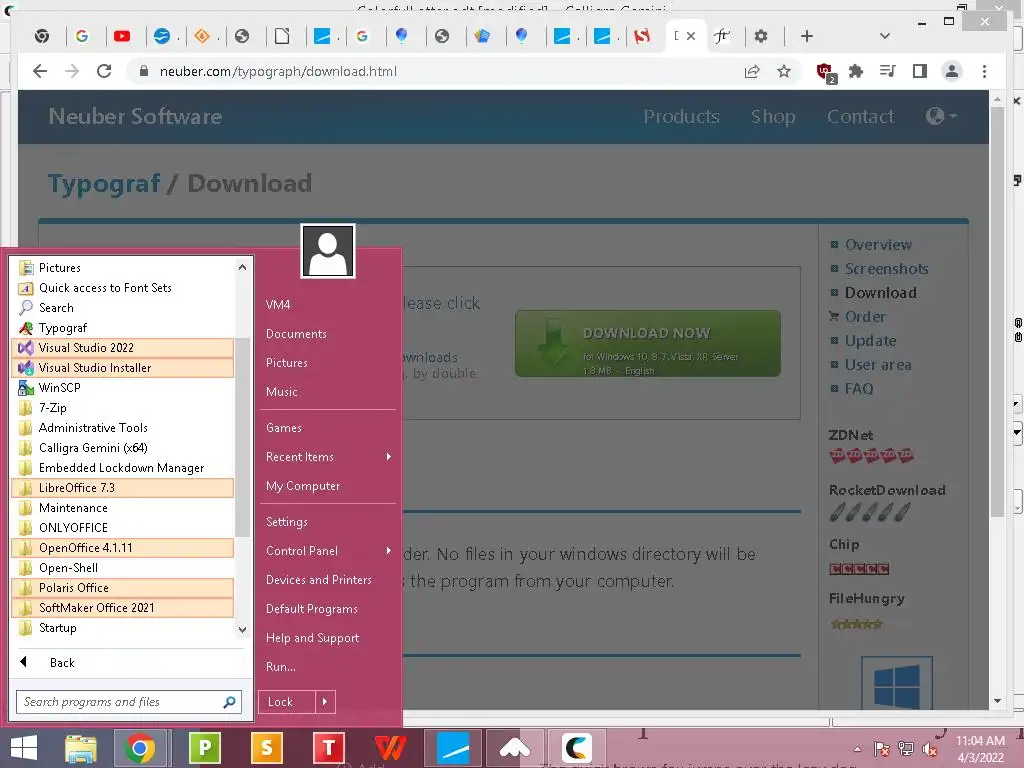Open the media control playlist icon

[888, 71]
